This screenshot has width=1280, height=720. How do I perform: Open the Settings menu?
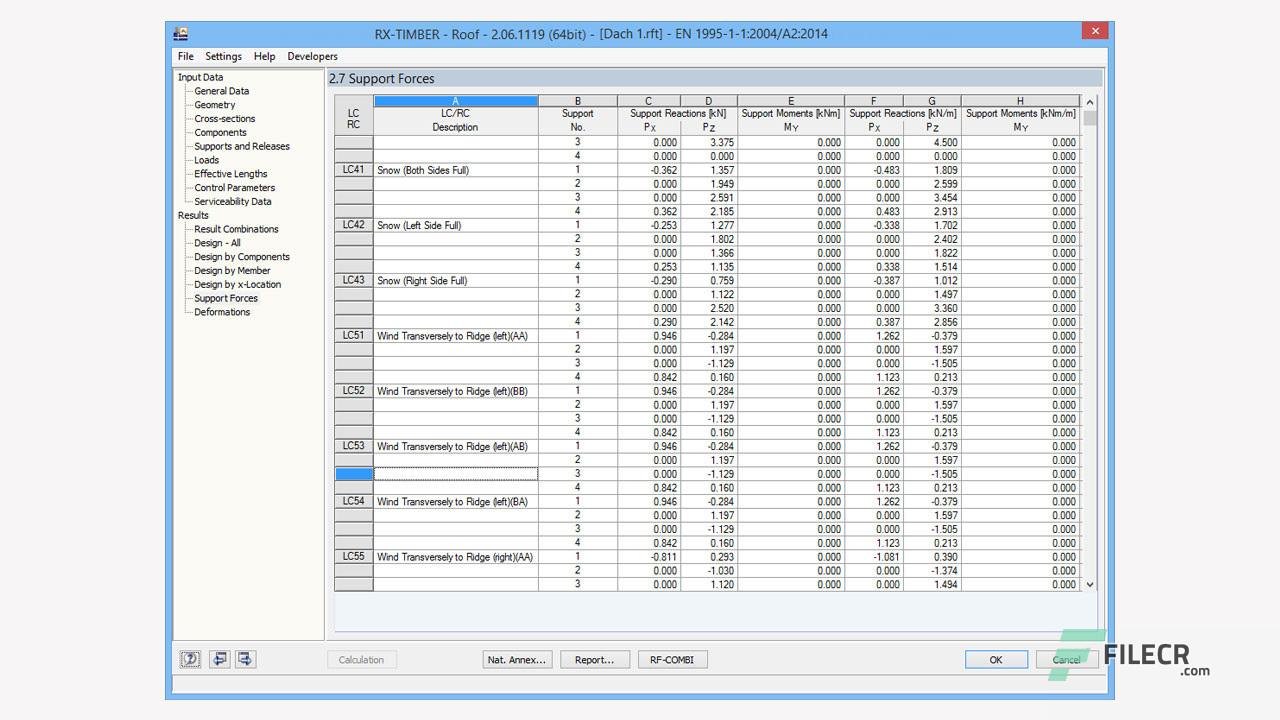tap(223, 56)
